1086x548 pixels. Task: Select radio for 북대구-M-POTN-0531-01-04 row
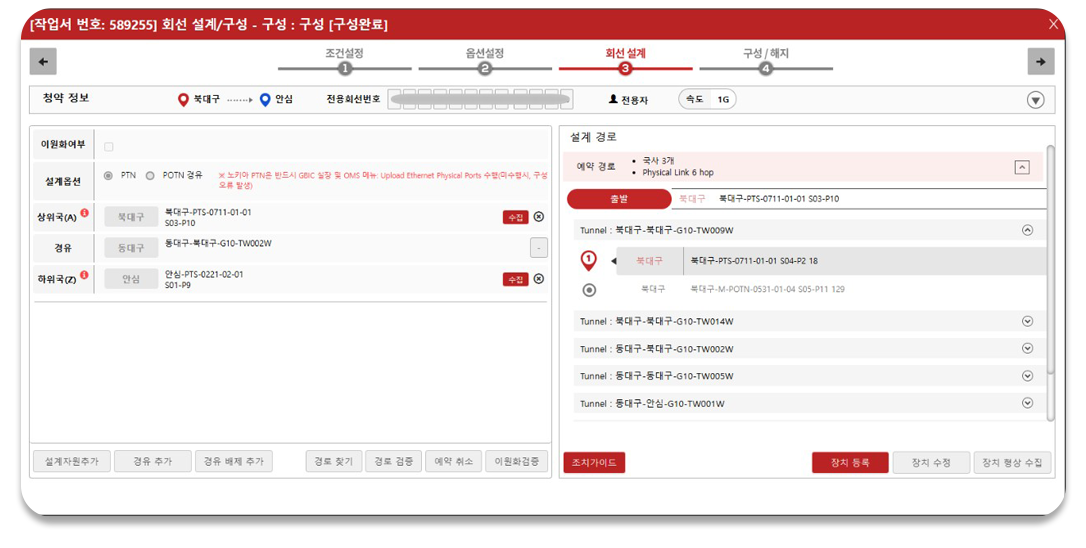[589, 290]
